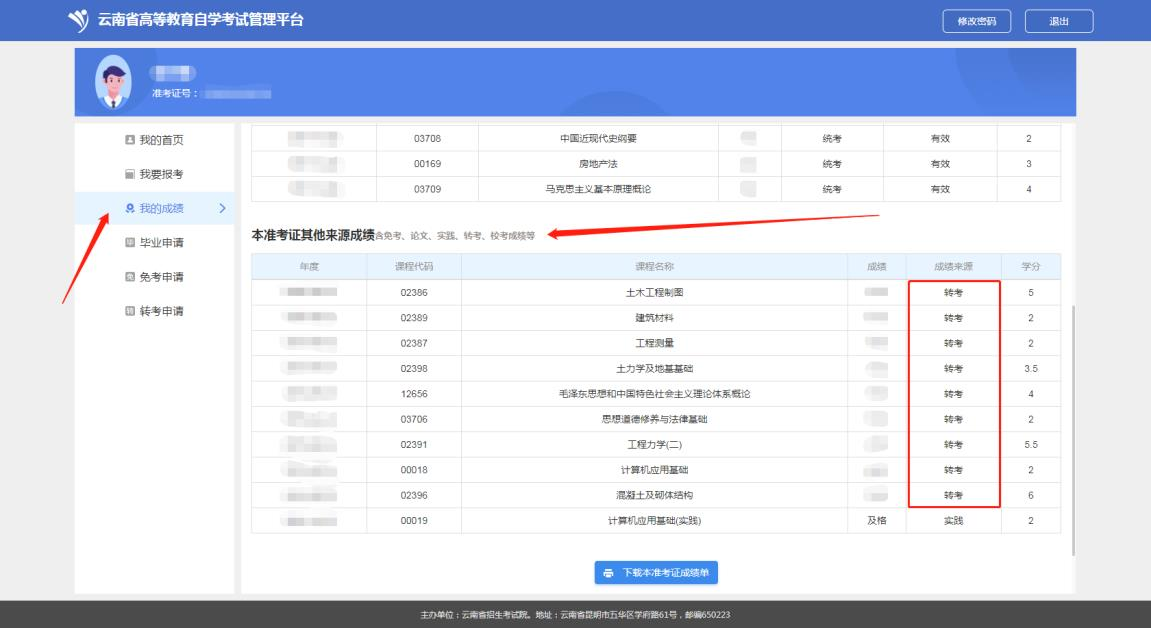The height and width of the screenshot is (628, 1151).
Task: Expand the chevron next to 我的成绩
Action: coord(222,208)
